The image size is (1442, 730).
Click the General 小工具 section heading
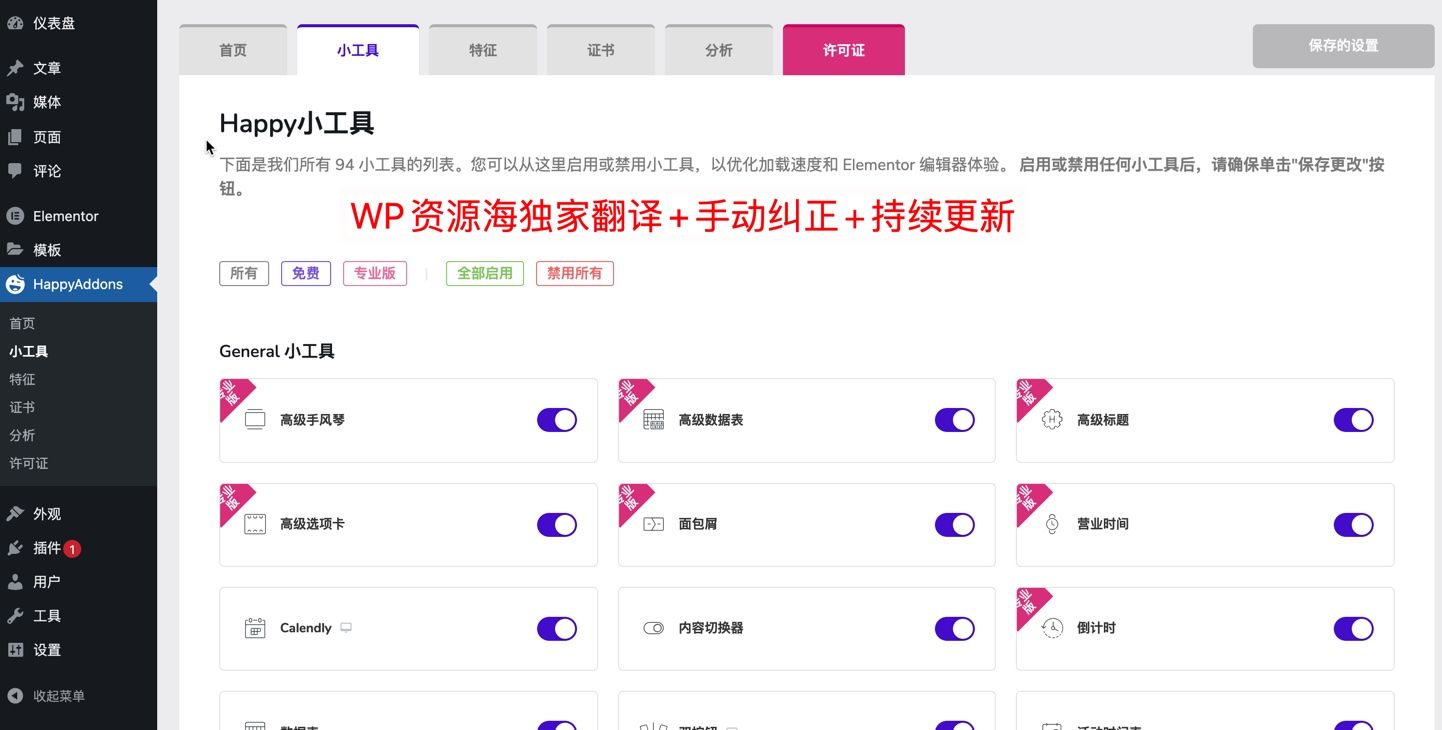277,351
